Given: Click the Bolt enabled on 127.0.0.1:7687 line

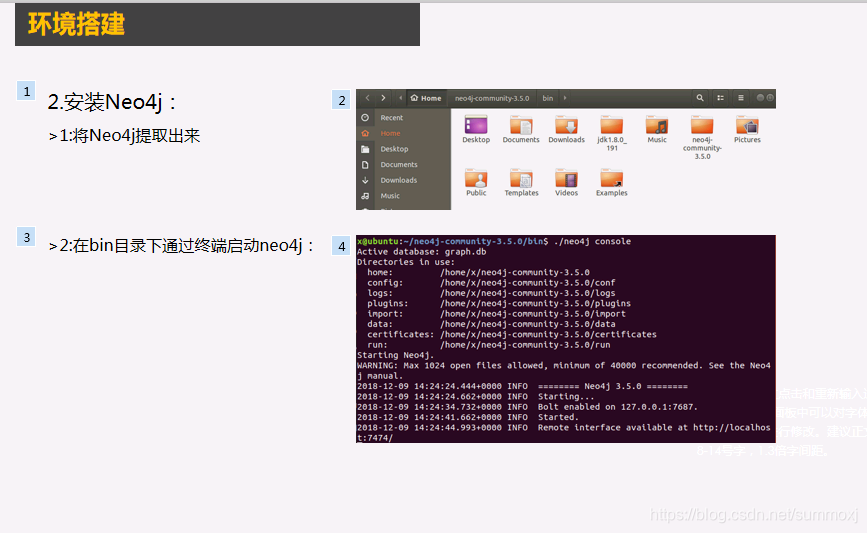Looking at the screenshot, I should [527, 407].
